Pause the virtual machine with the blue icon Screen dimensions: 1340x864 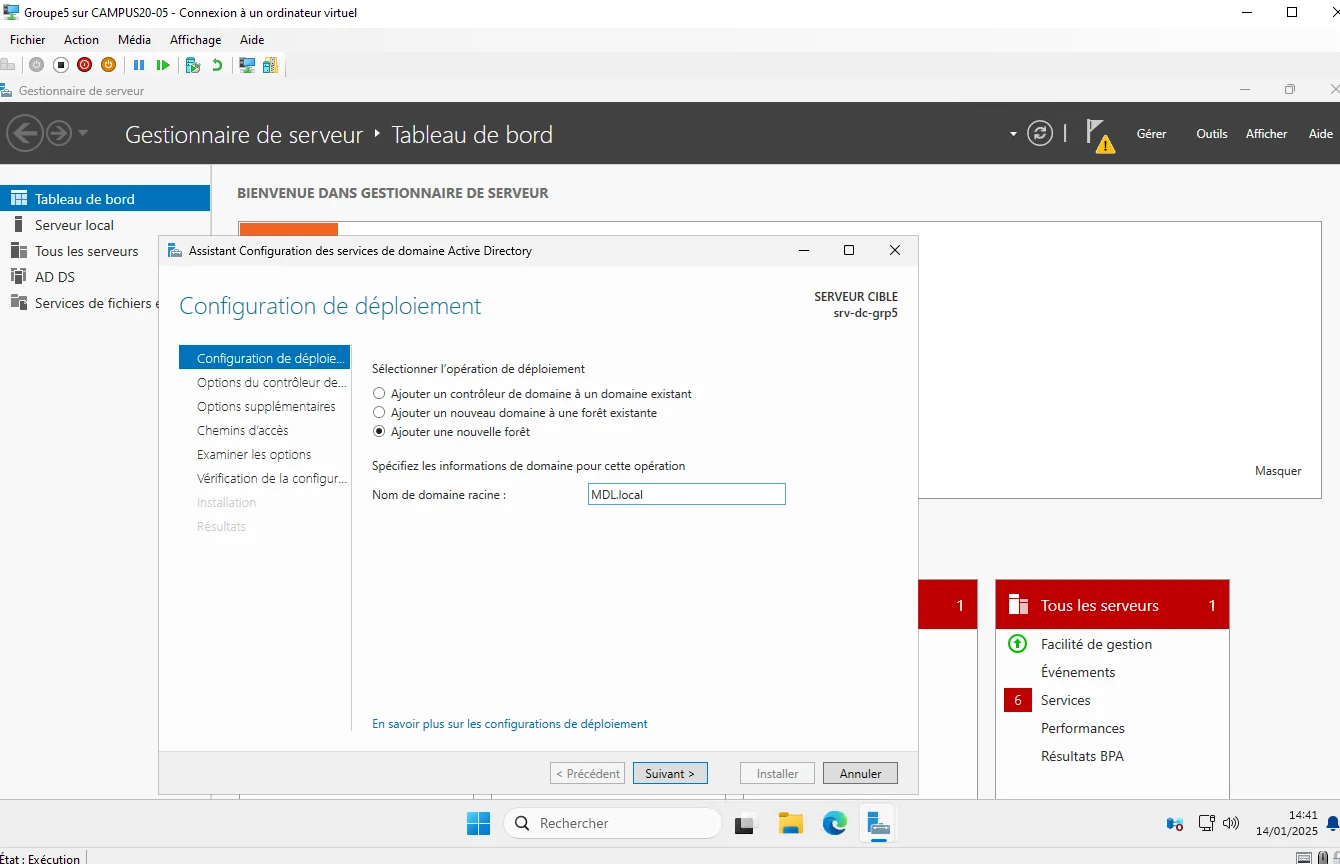click(139, 65)
